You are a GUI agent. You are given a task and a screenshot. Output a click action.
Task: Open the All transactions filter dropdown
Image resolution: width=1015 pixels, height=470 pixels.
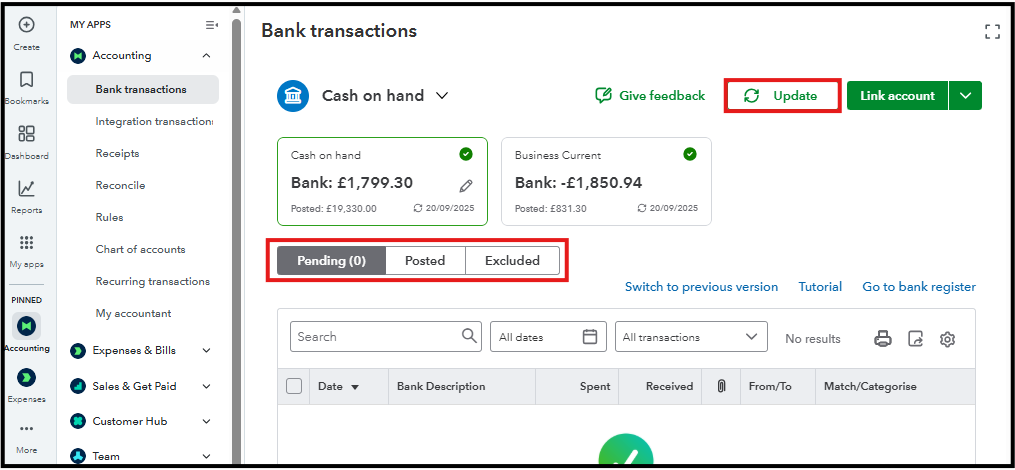[x=691, y=337]
